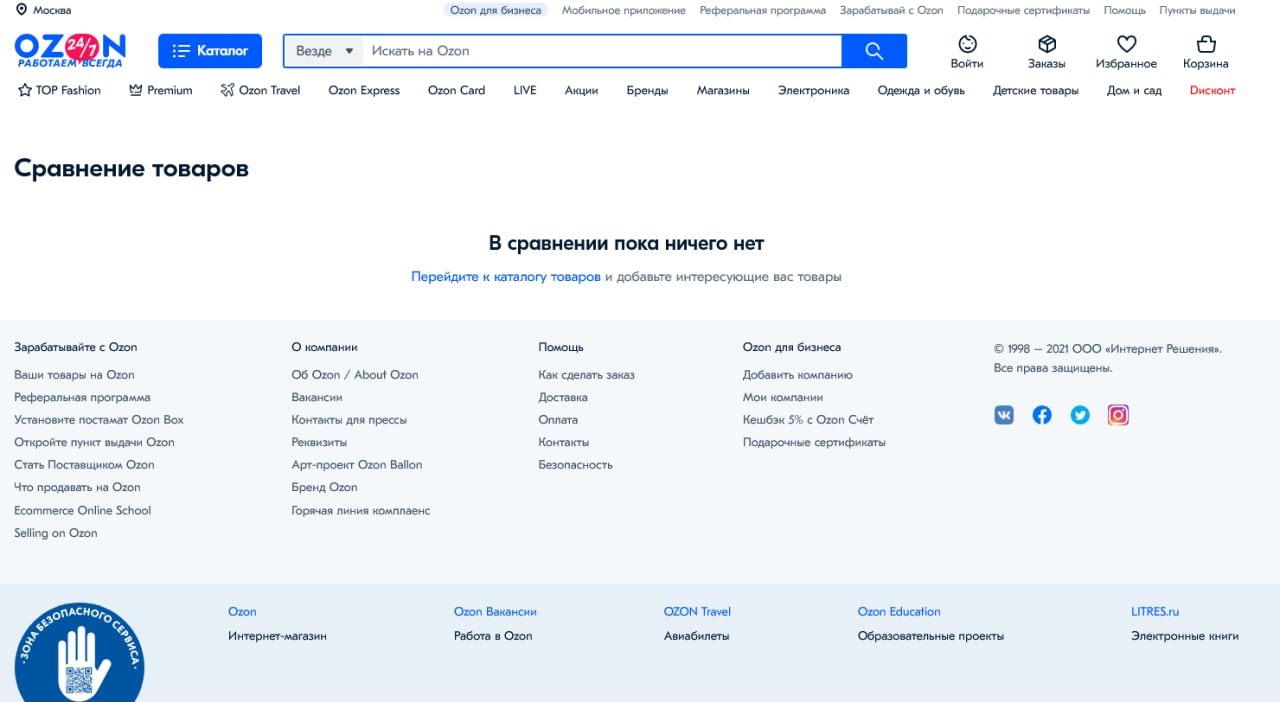Click OZON Travel bottom link

pos(697,612)
